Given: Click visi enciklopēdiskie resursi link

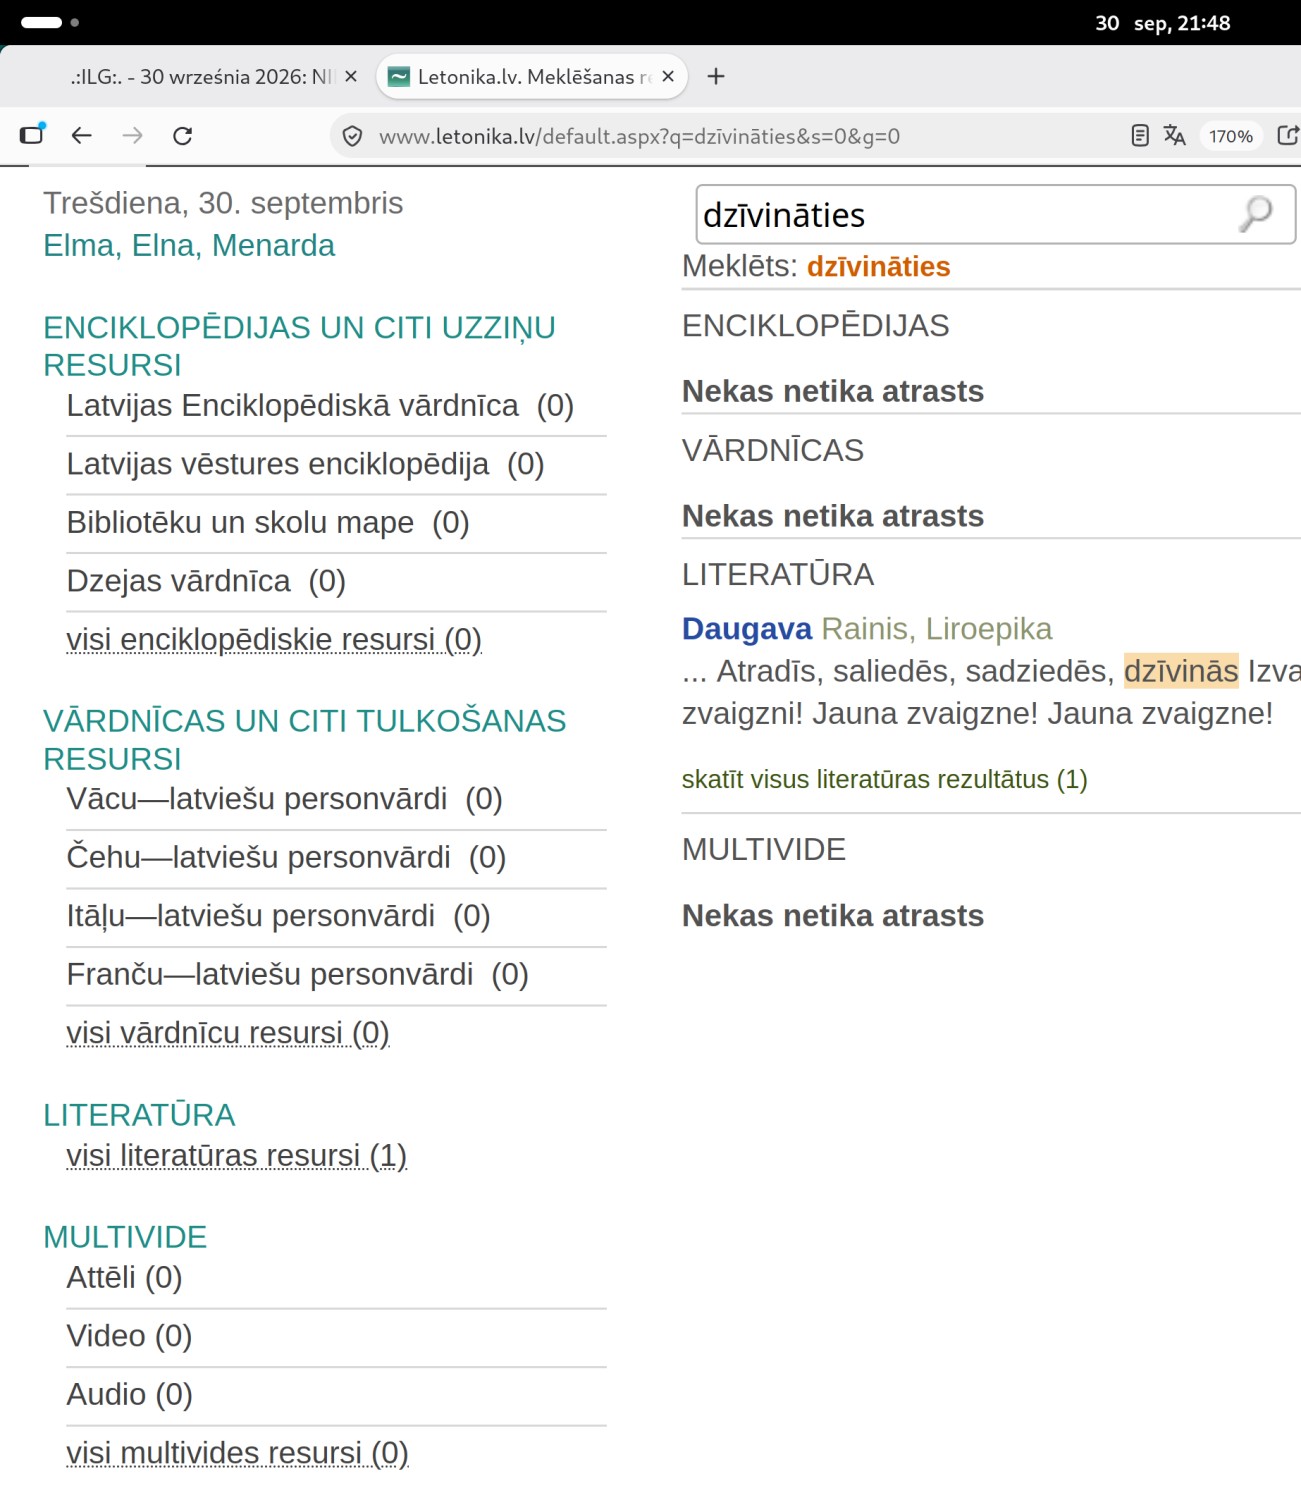Looking at the screenshot, I should 274,639.
